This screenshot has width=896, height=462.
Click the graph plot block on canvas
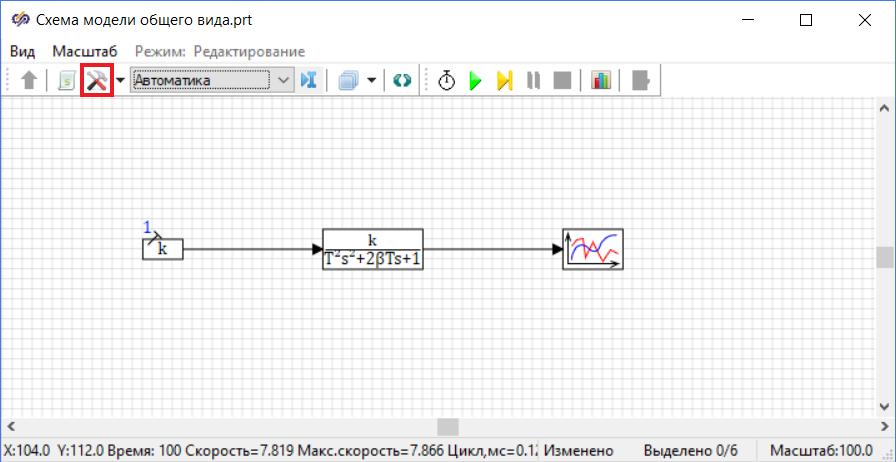[592, 248]
